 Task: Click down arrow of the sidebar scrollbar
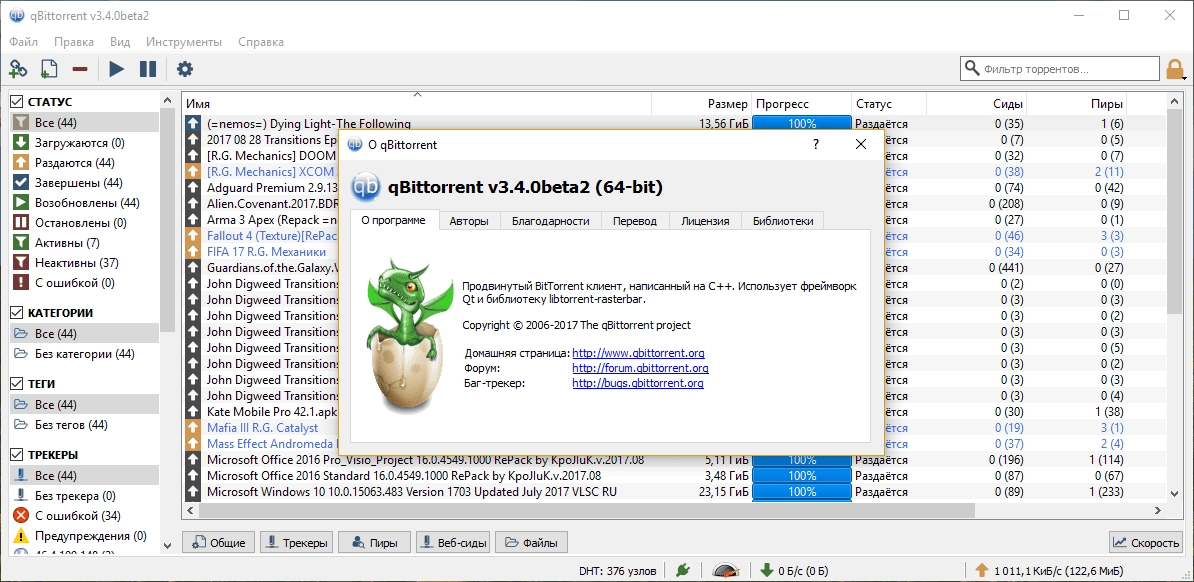tap(168, 545)
